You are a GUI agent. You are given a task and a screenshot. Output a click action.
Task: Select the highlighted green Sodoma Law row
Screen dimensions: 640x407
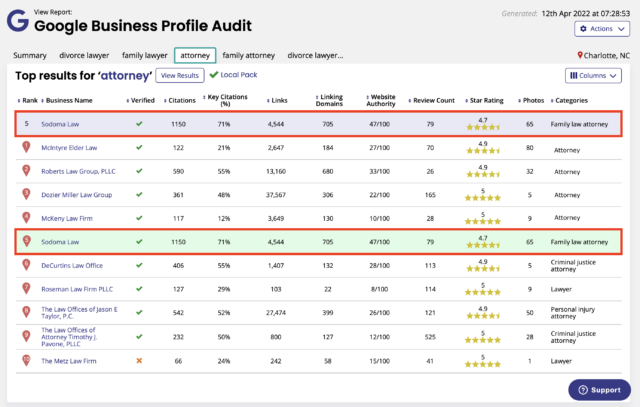pos(320,242)
